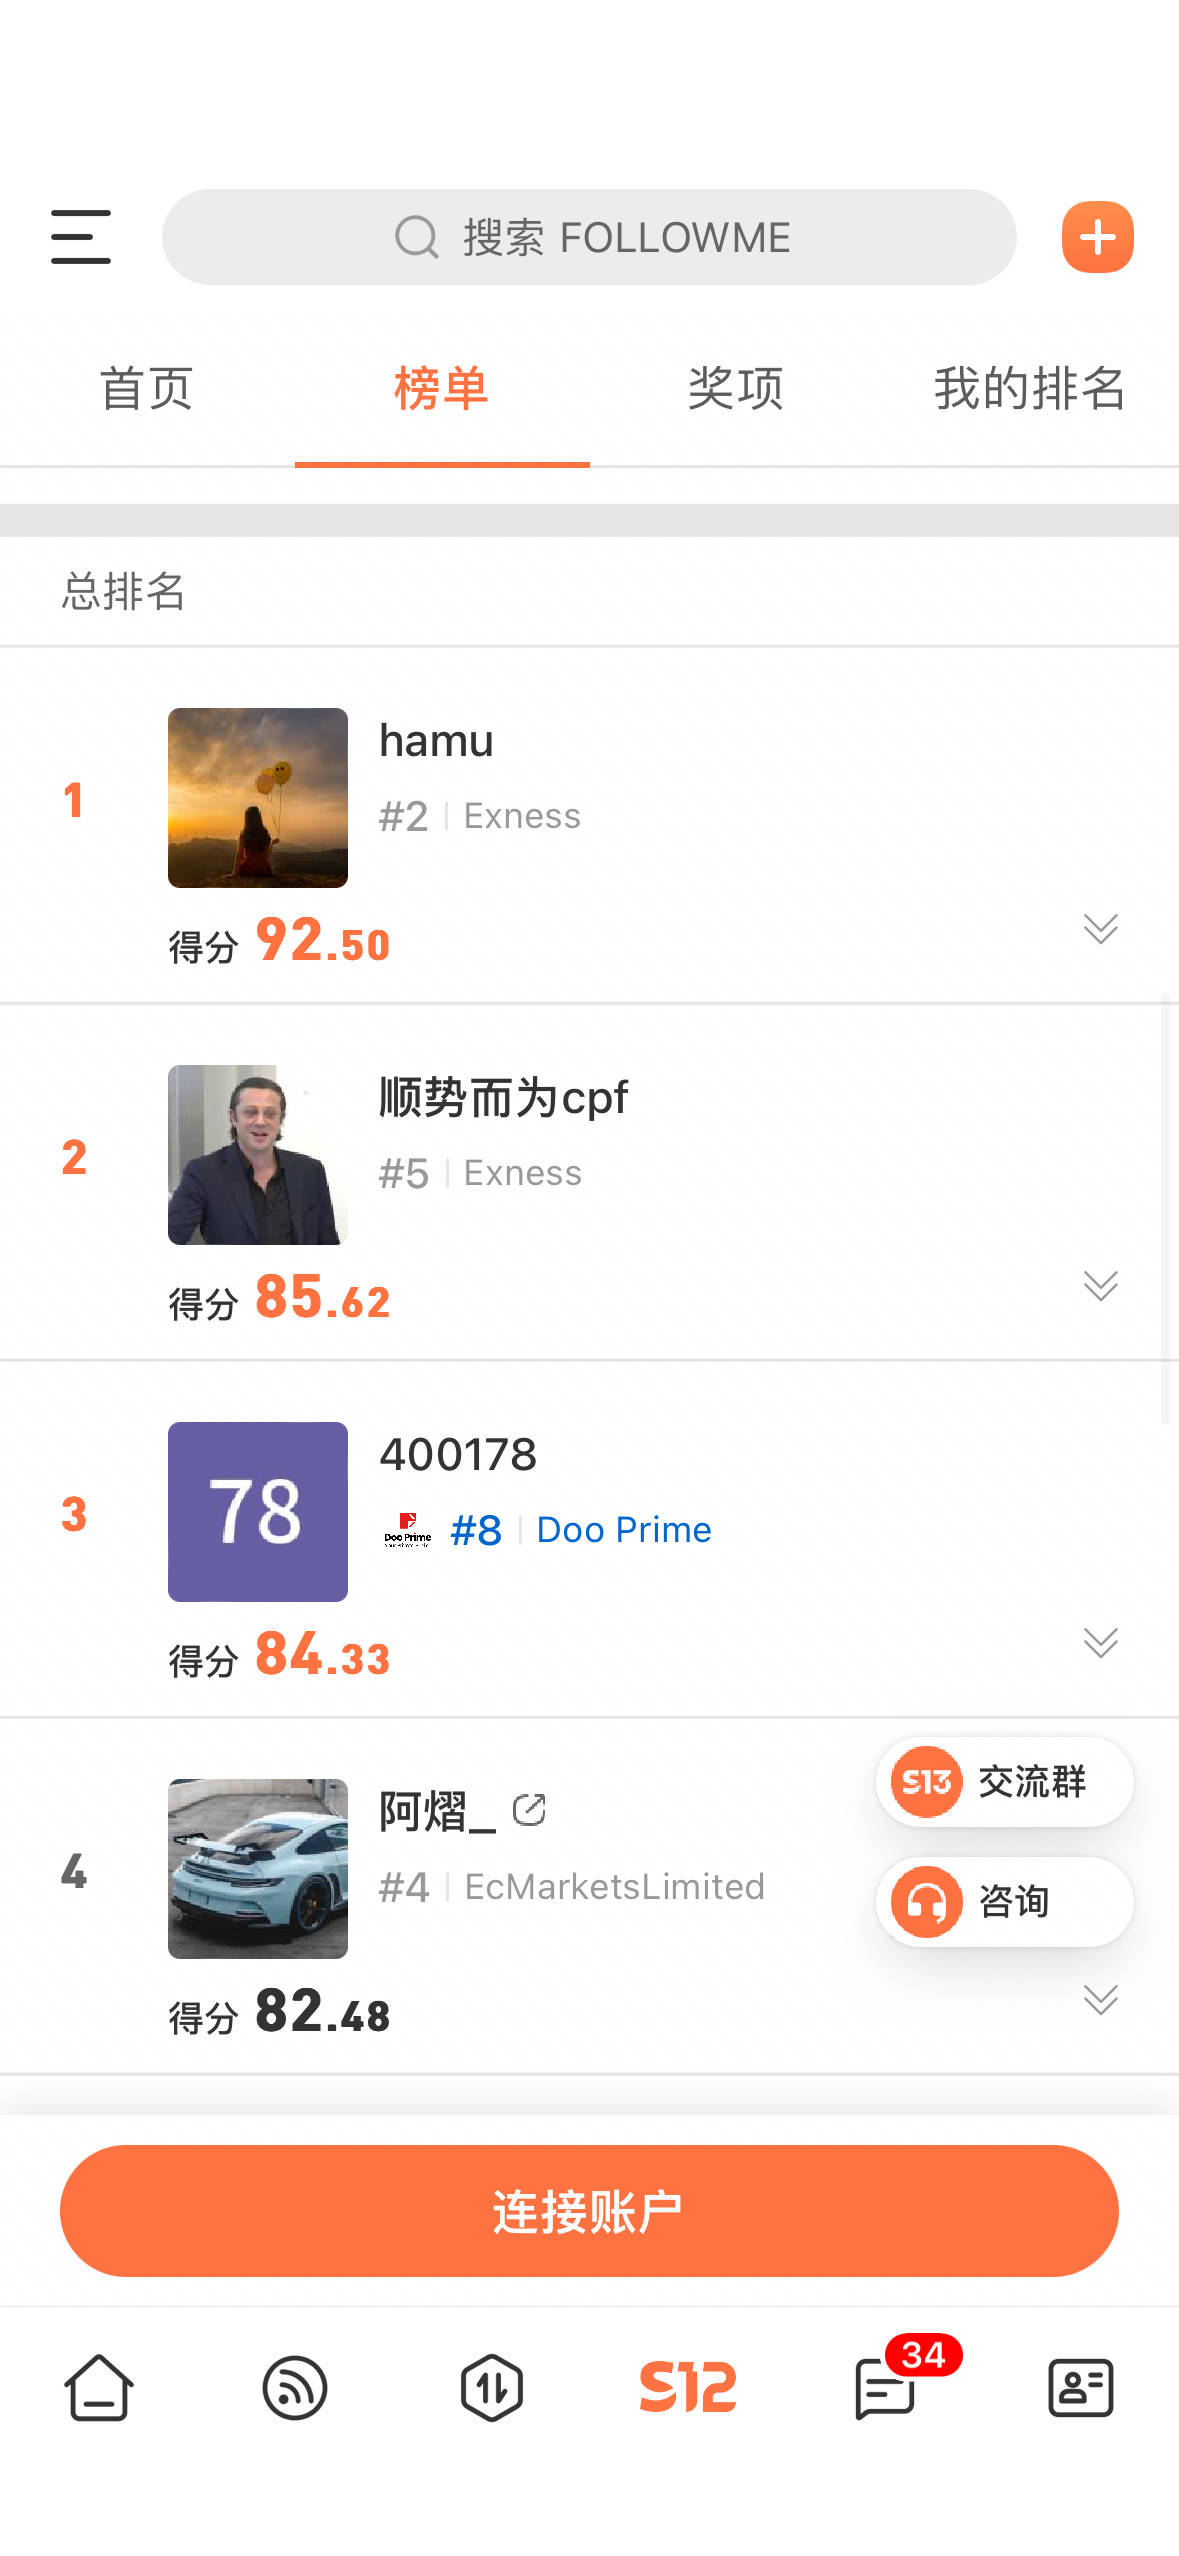Open messages with 34 unread badge
This screenshot has width=1179, height=2556.
pos(886,2387)
